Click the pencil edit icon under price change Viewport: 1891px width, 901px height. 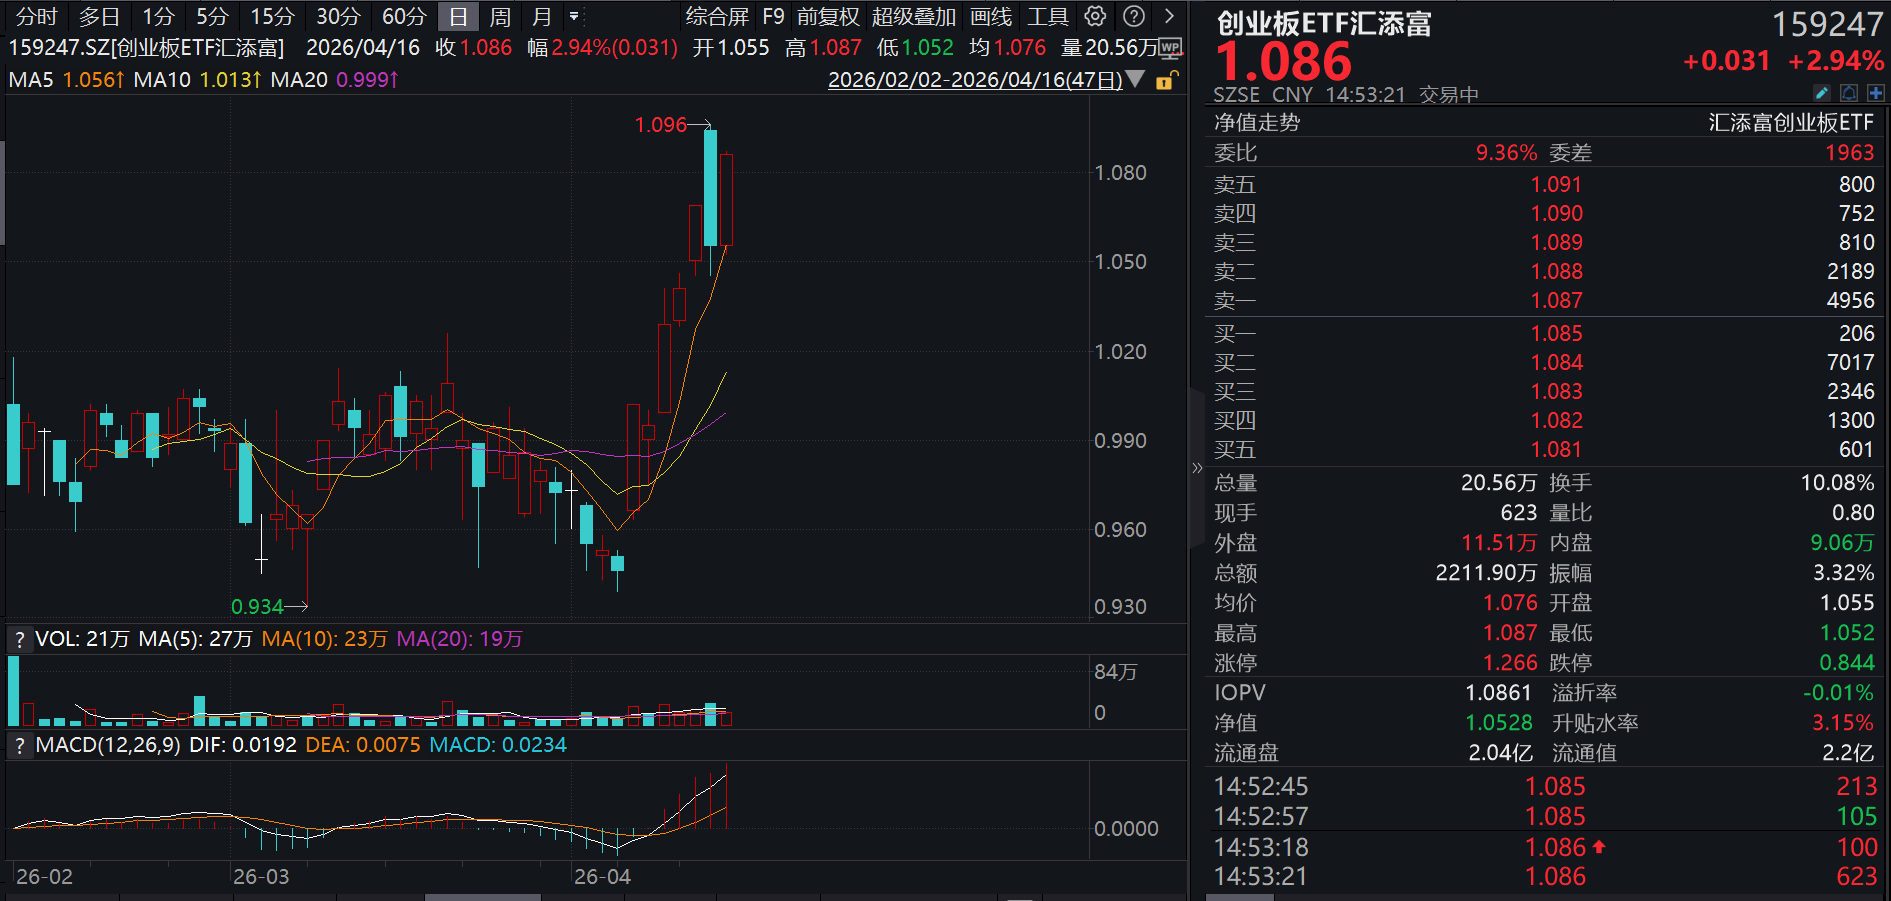pyautogui.click(x=1822, y=93)
